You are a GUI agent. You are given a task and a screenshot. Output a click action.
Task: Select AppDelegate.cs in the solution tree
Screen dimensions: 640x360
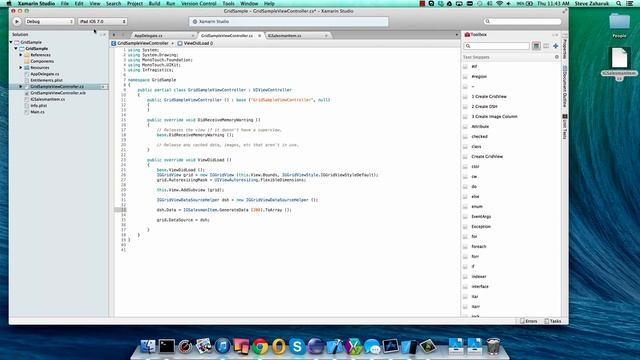(44, 74)
